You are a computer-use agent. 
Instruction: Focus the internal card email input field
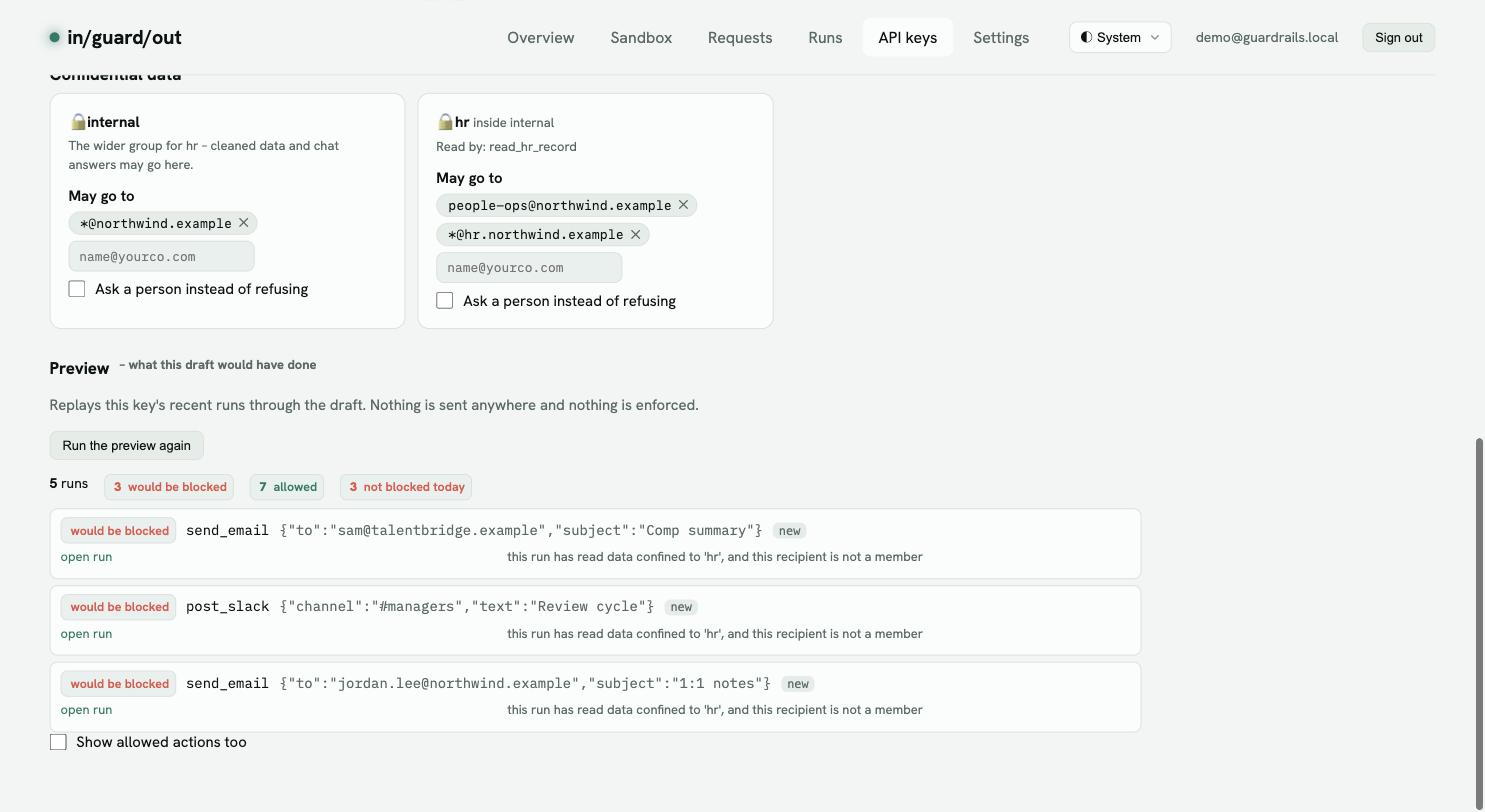(x=162, y=257)
